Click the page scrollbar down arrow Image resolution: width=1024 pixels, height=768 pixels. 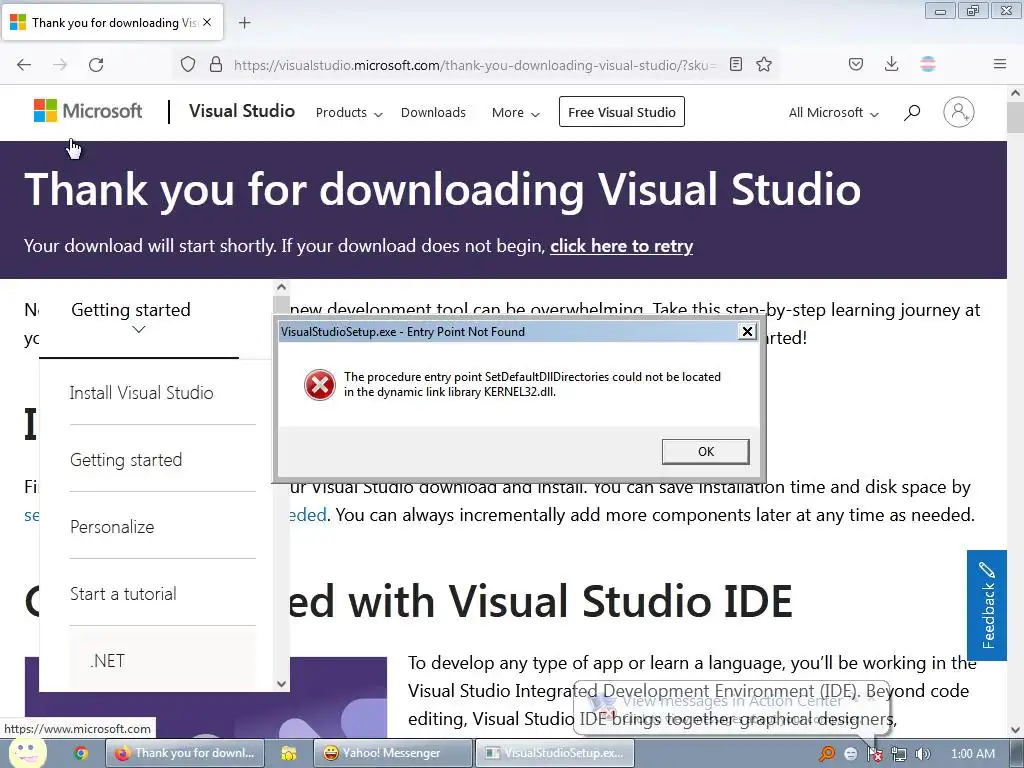[1016, 729]
